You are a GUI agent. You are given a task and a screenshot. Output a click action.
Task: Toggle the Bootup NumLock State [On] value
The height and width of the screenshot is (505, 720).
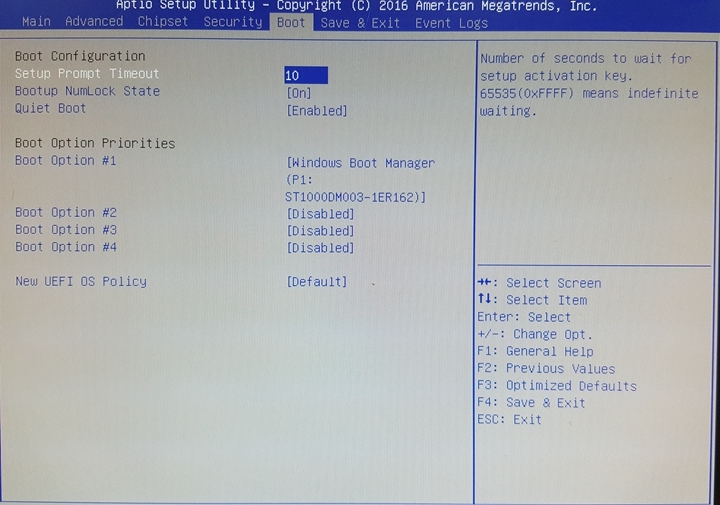point(299,93)
